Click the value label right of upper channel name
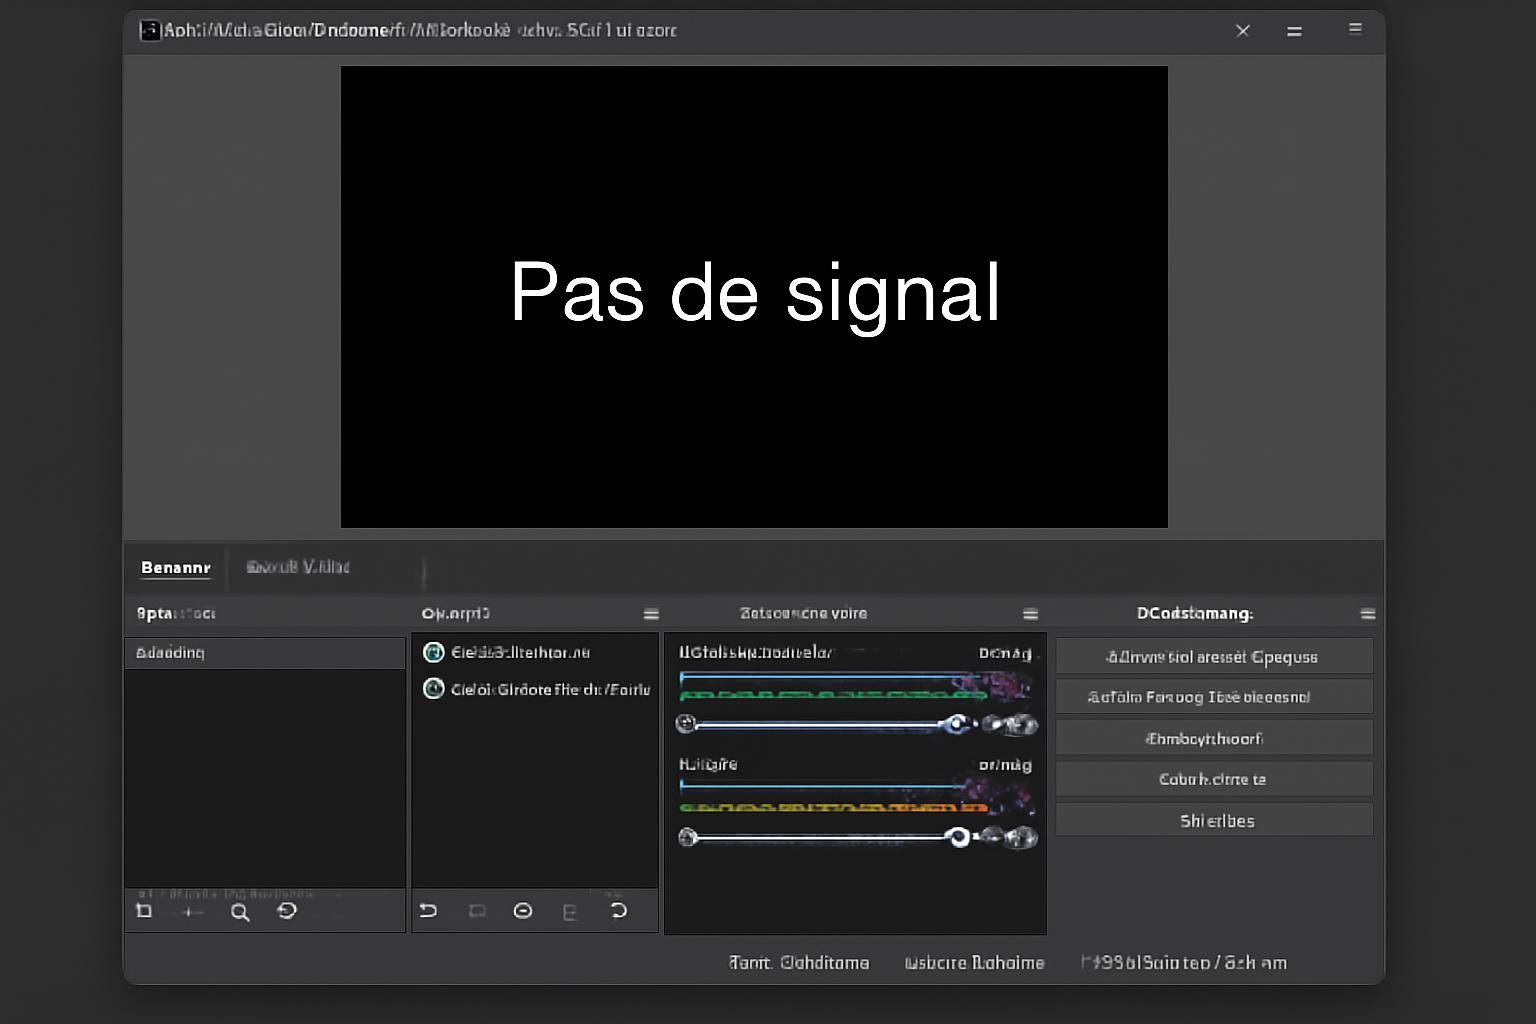Screen dimensions: 1536x1024 [1005, 653]
